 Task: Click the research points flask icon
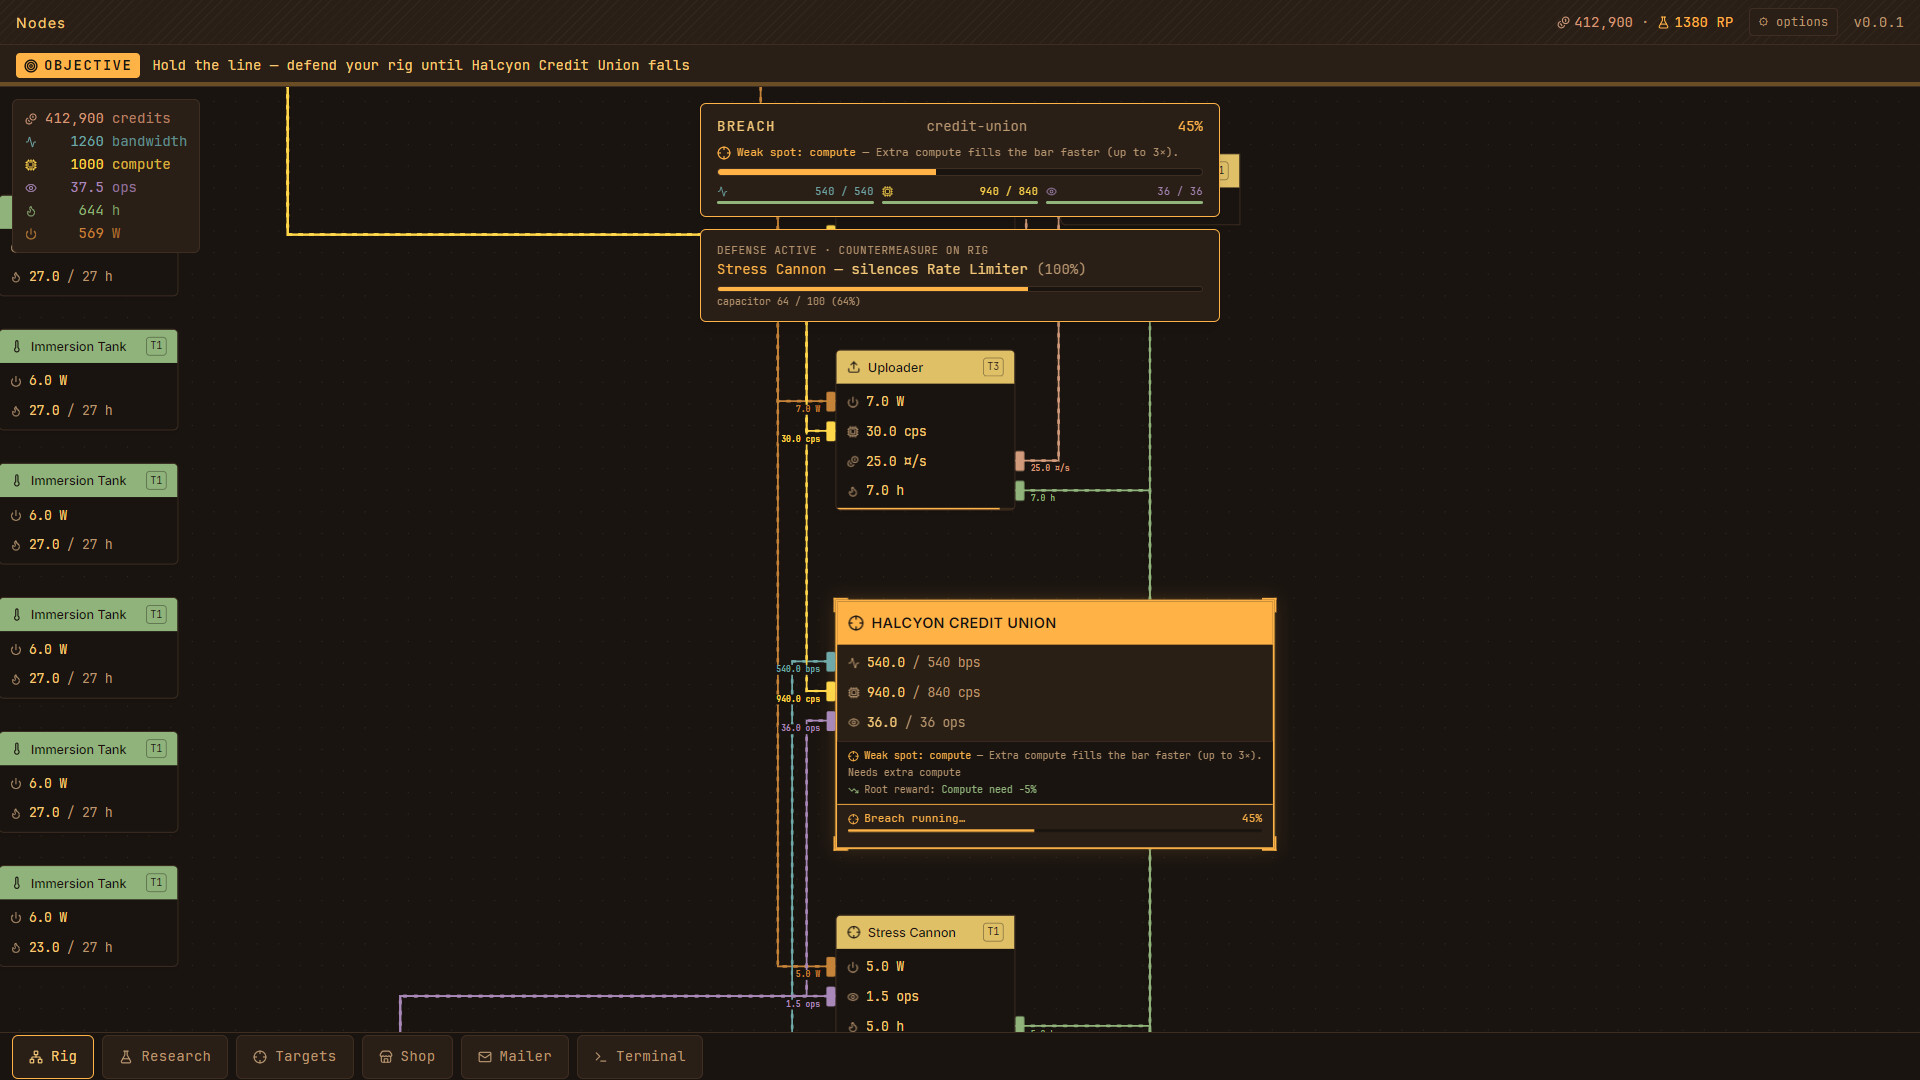pos(1664,22)
